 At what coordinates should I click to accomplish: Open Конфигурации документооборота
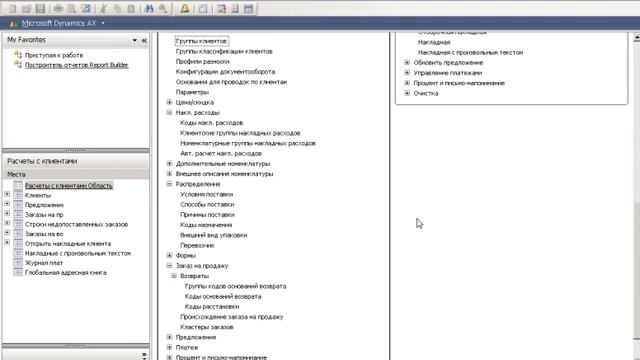tap(225, 72)
